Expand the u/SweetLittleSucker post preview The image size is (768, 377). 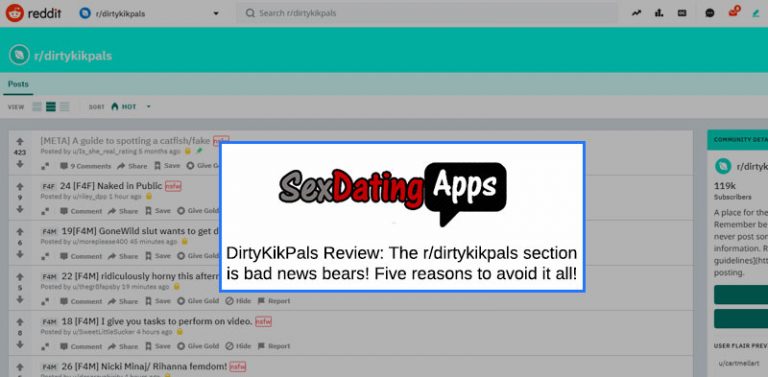pyautogui.click(x=45, y=346)
